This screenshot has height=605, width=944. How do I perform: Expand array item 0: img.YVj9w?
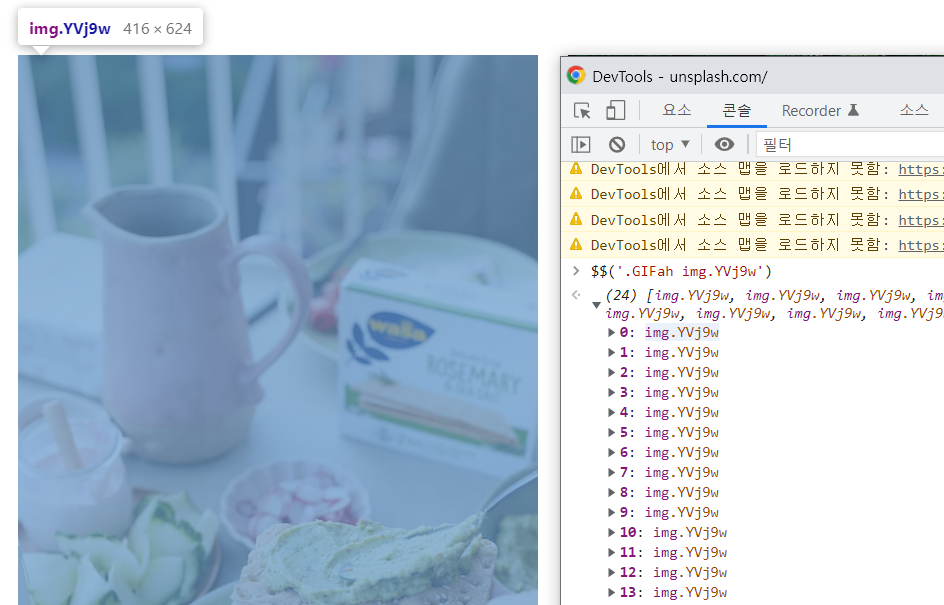pyautogui.click(x=611, y=332)
